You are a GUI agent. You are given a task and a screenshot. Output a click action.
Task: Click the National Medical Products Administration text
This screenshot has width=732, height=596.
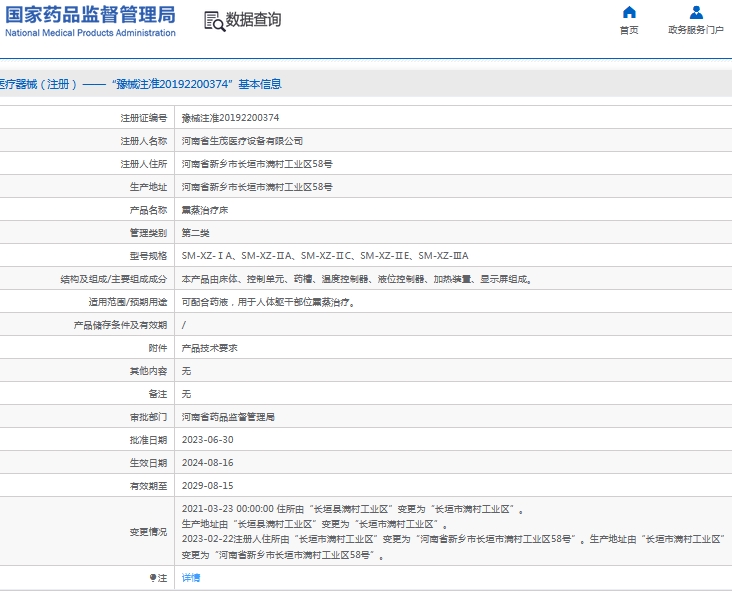pos(90,33)
